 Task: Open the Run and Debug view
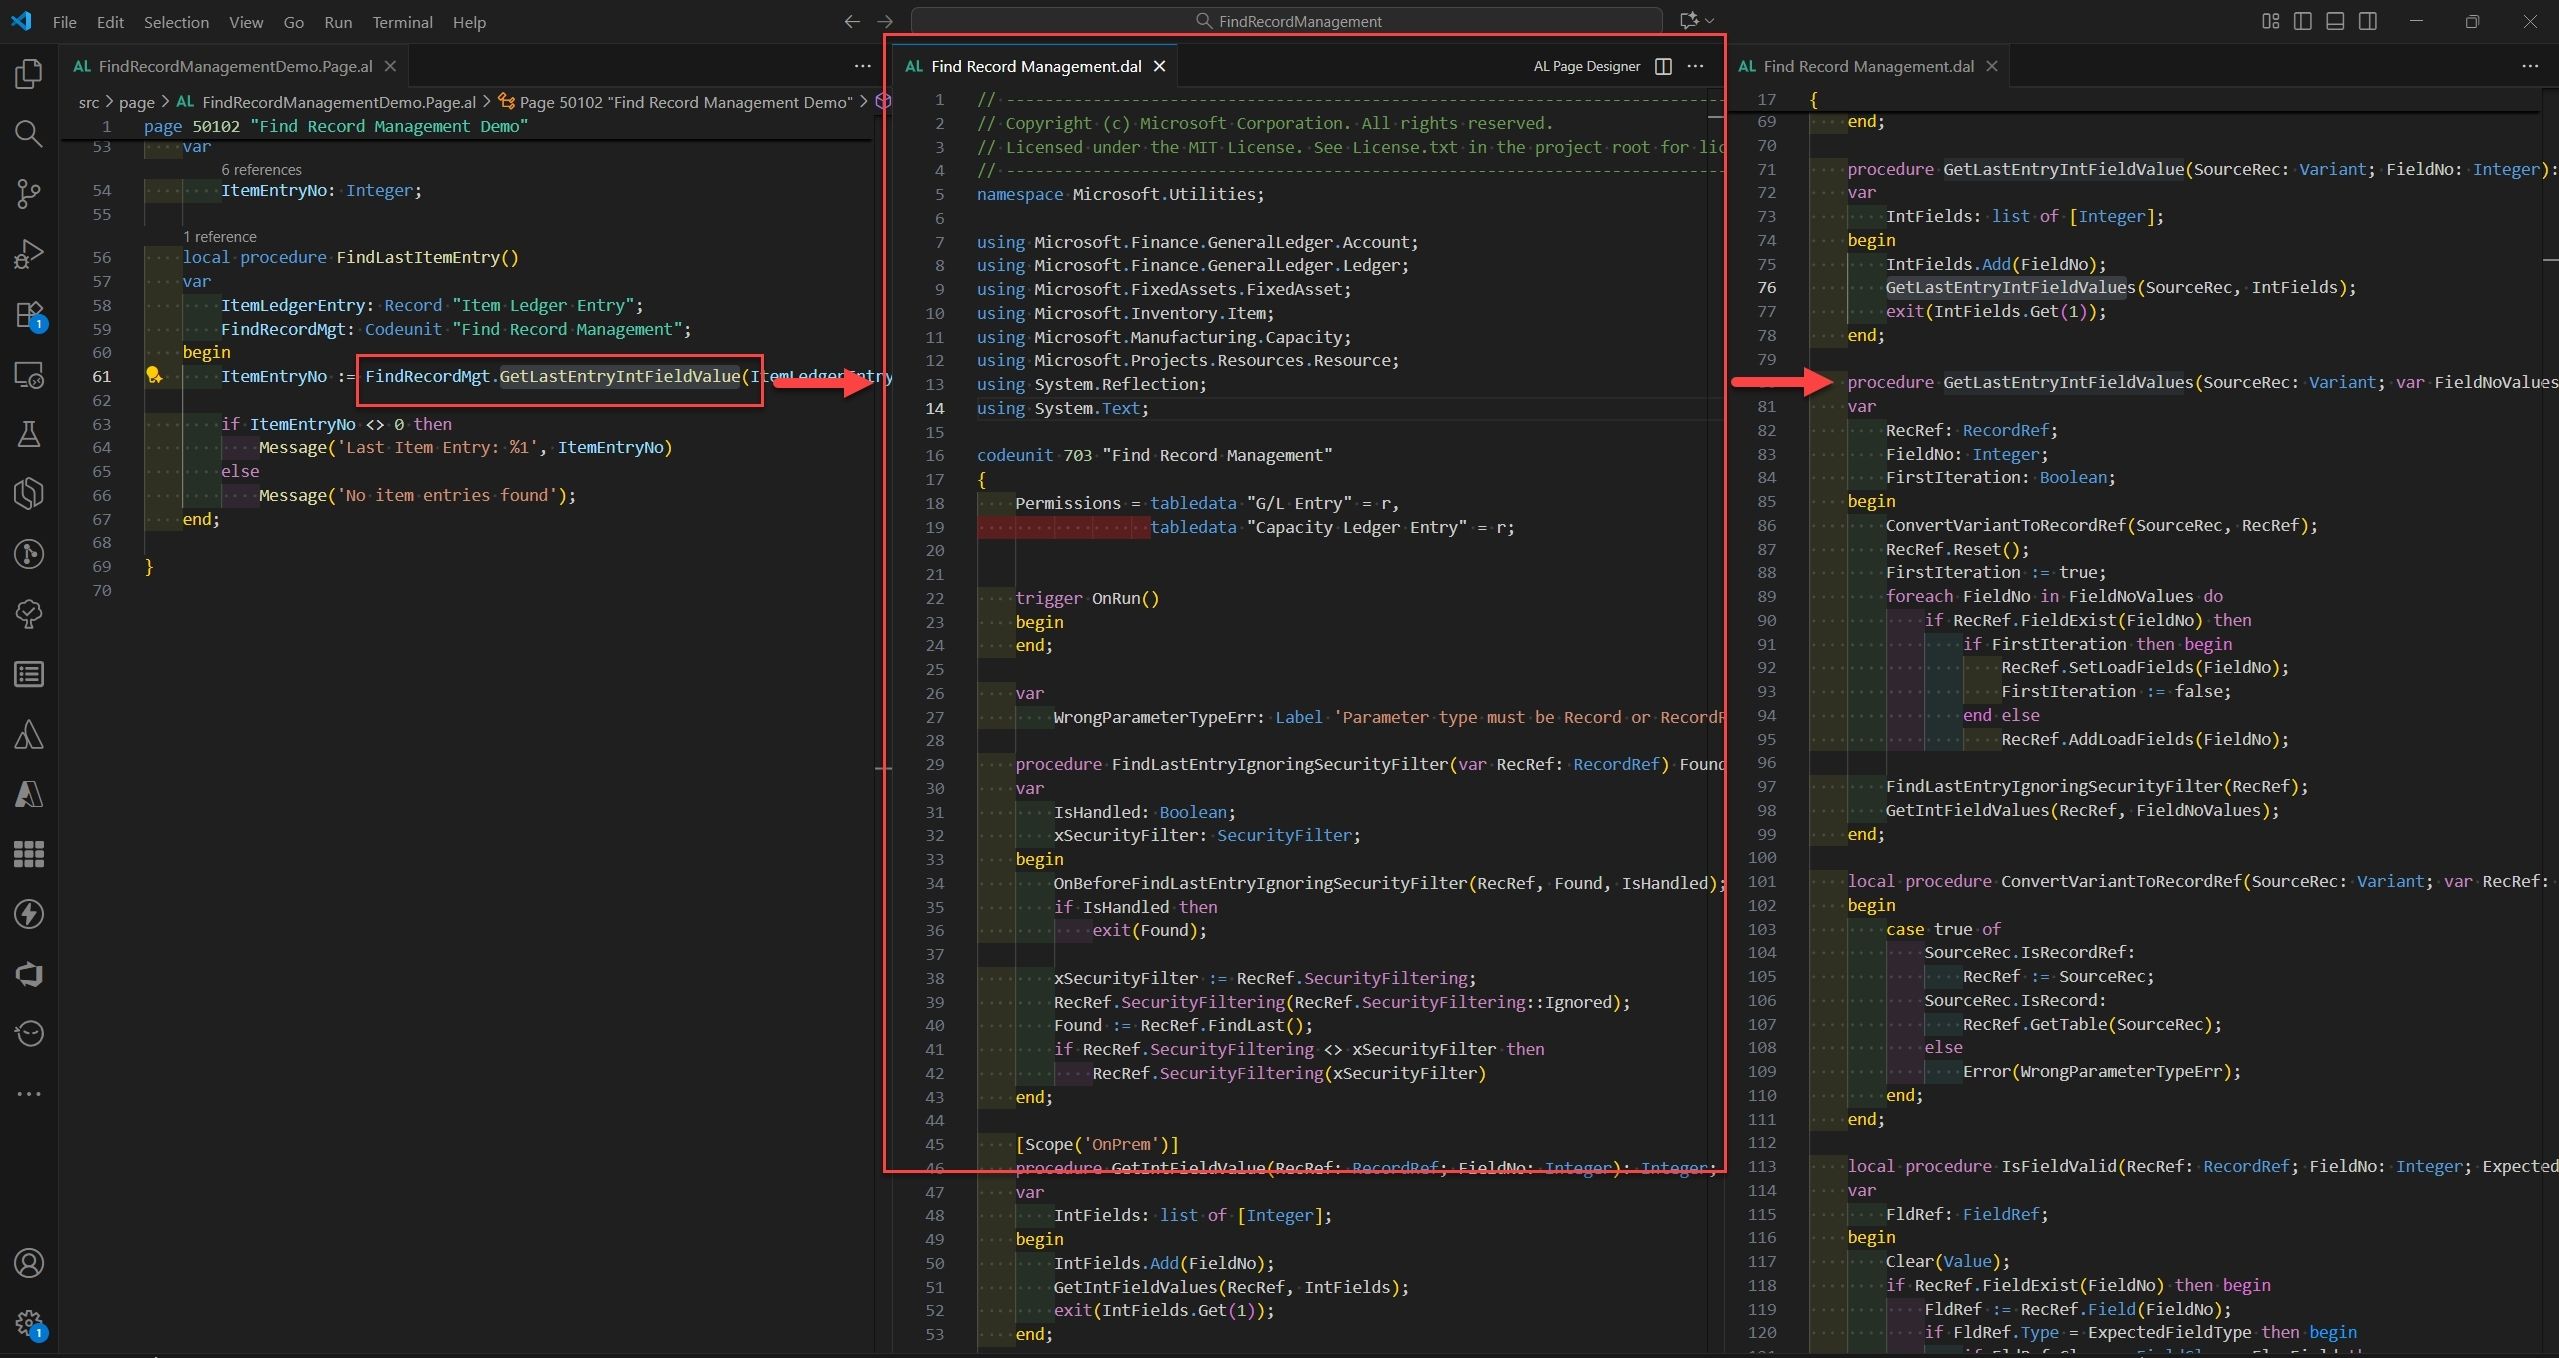(x=29, y=254)
